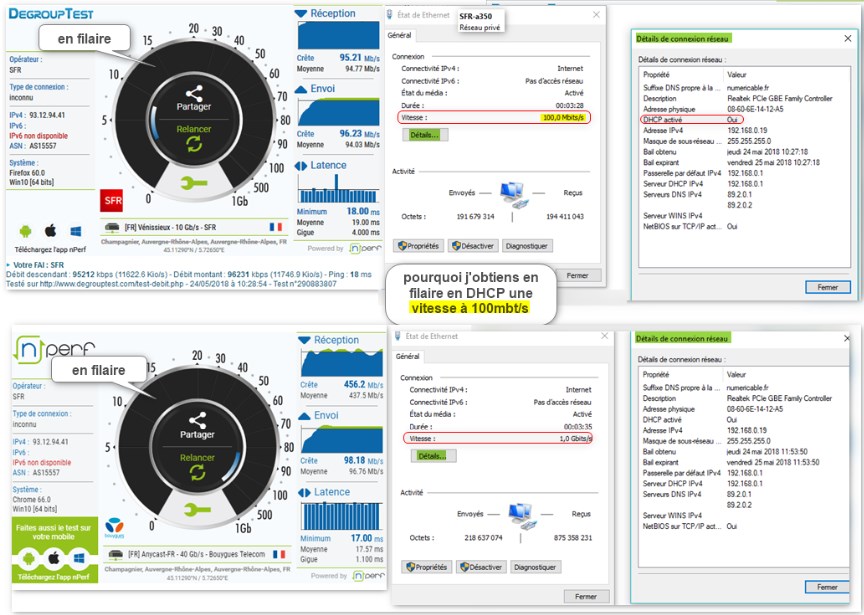Click Fermer in details window with lease 10:27:18

pos(828,287)
